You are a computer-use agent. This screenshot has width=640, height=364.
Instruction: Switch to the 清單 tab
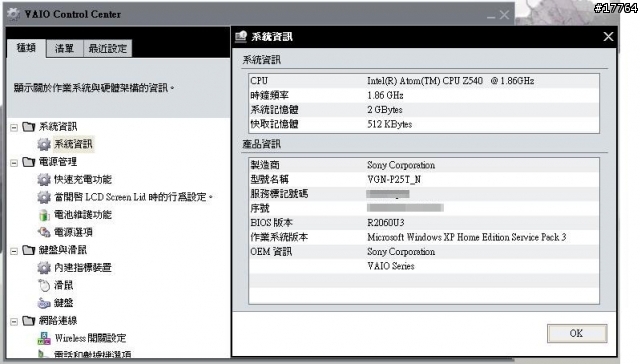[x=64, y=49]
